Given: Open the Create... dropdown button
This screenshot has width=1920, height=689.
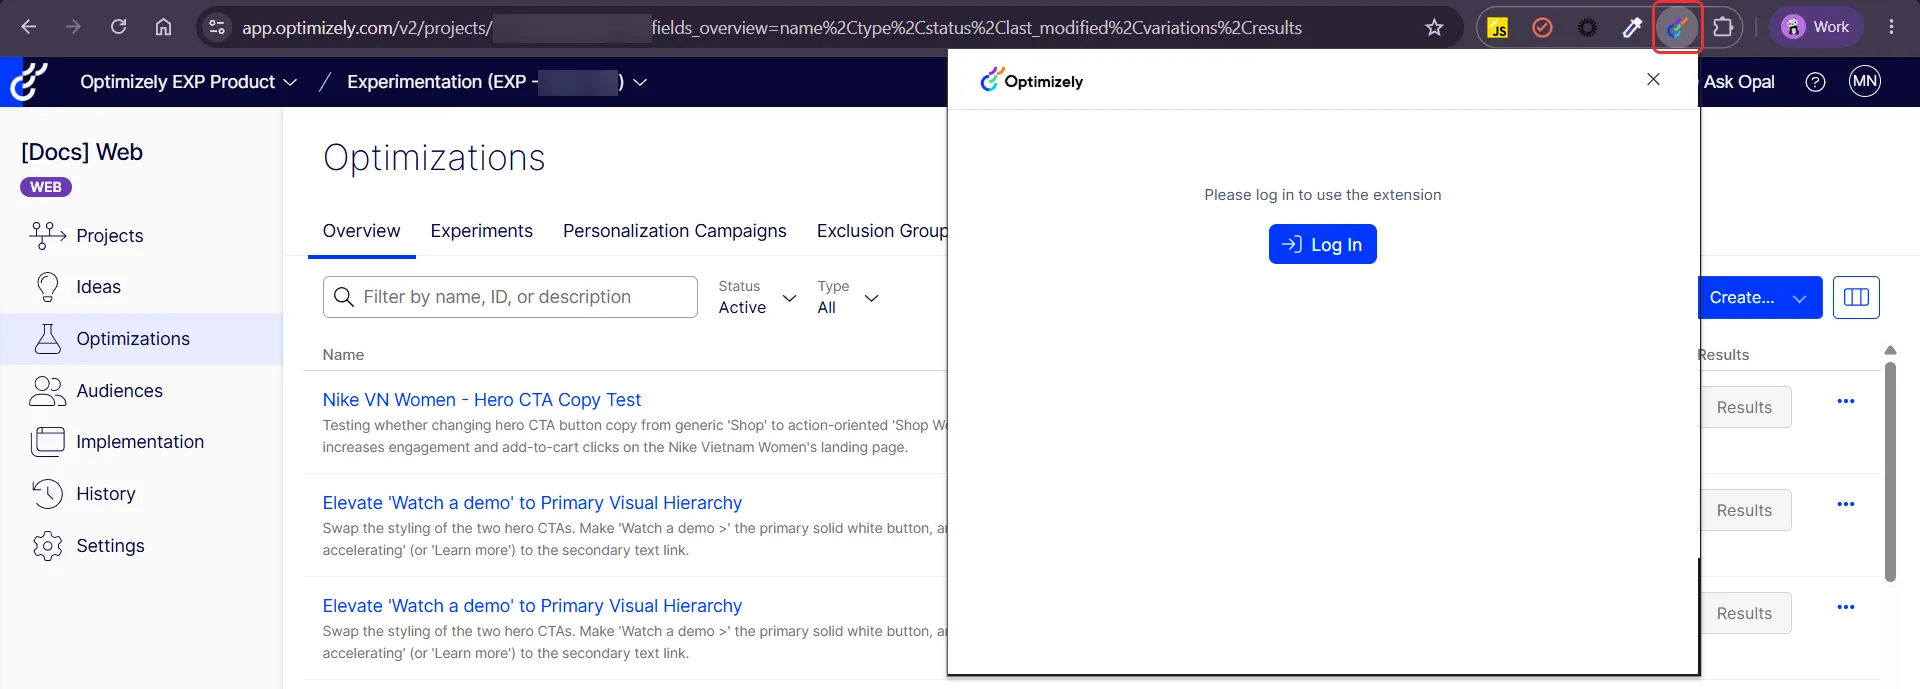Looking at the screenshot, I should tap(1760, 298).
